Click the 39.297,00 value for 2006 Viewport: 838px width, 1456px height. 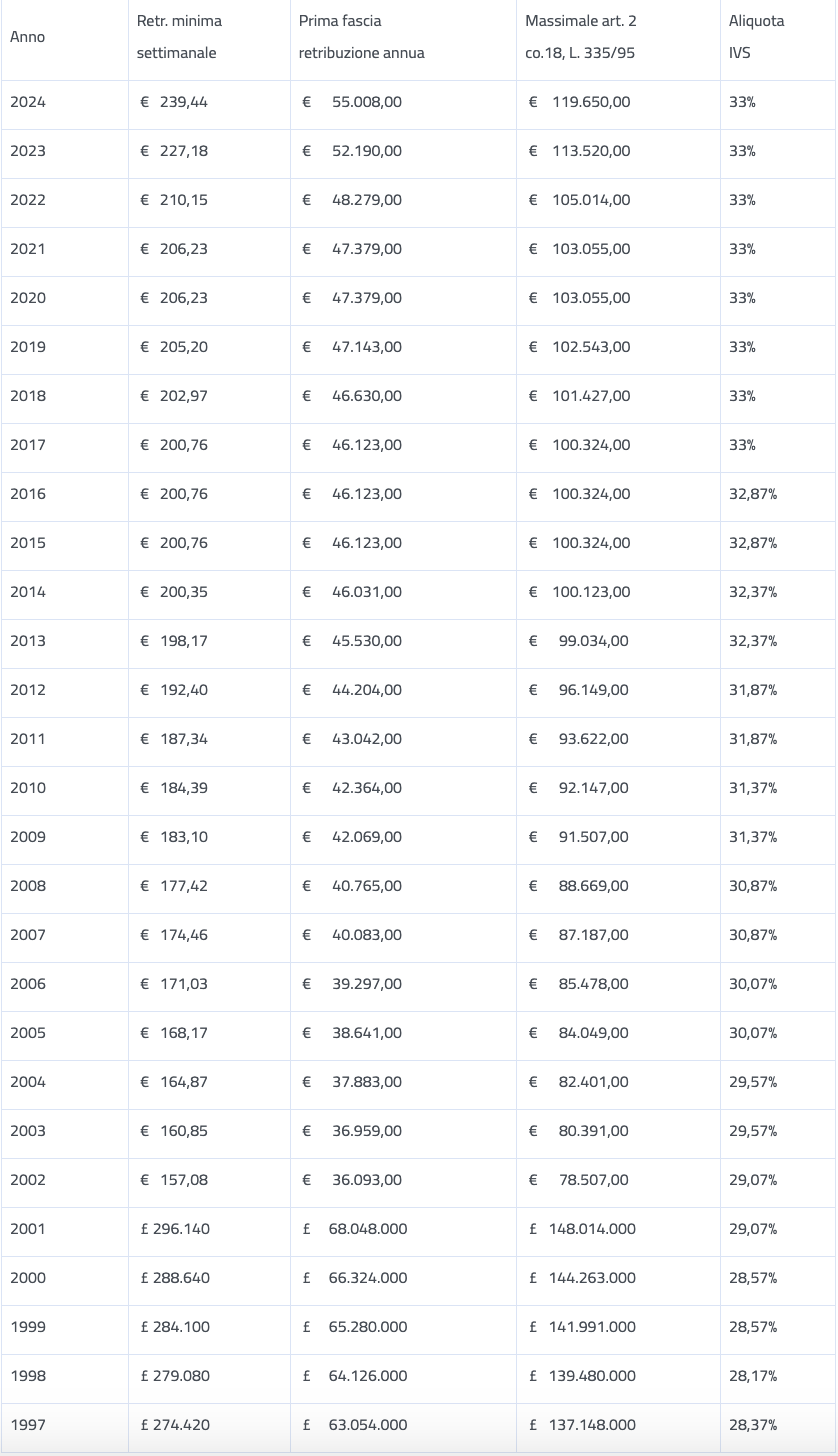[x=366, y=984]
